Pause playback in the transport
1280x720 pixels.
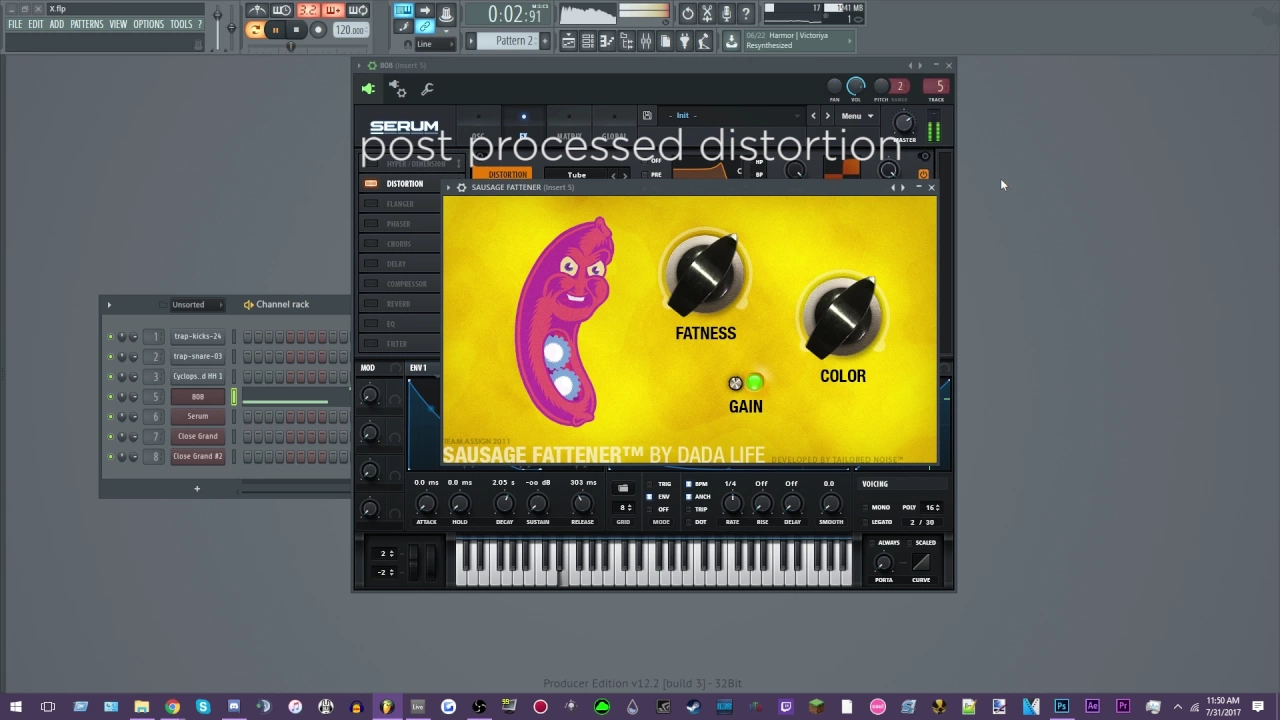(x=275, y=30)
